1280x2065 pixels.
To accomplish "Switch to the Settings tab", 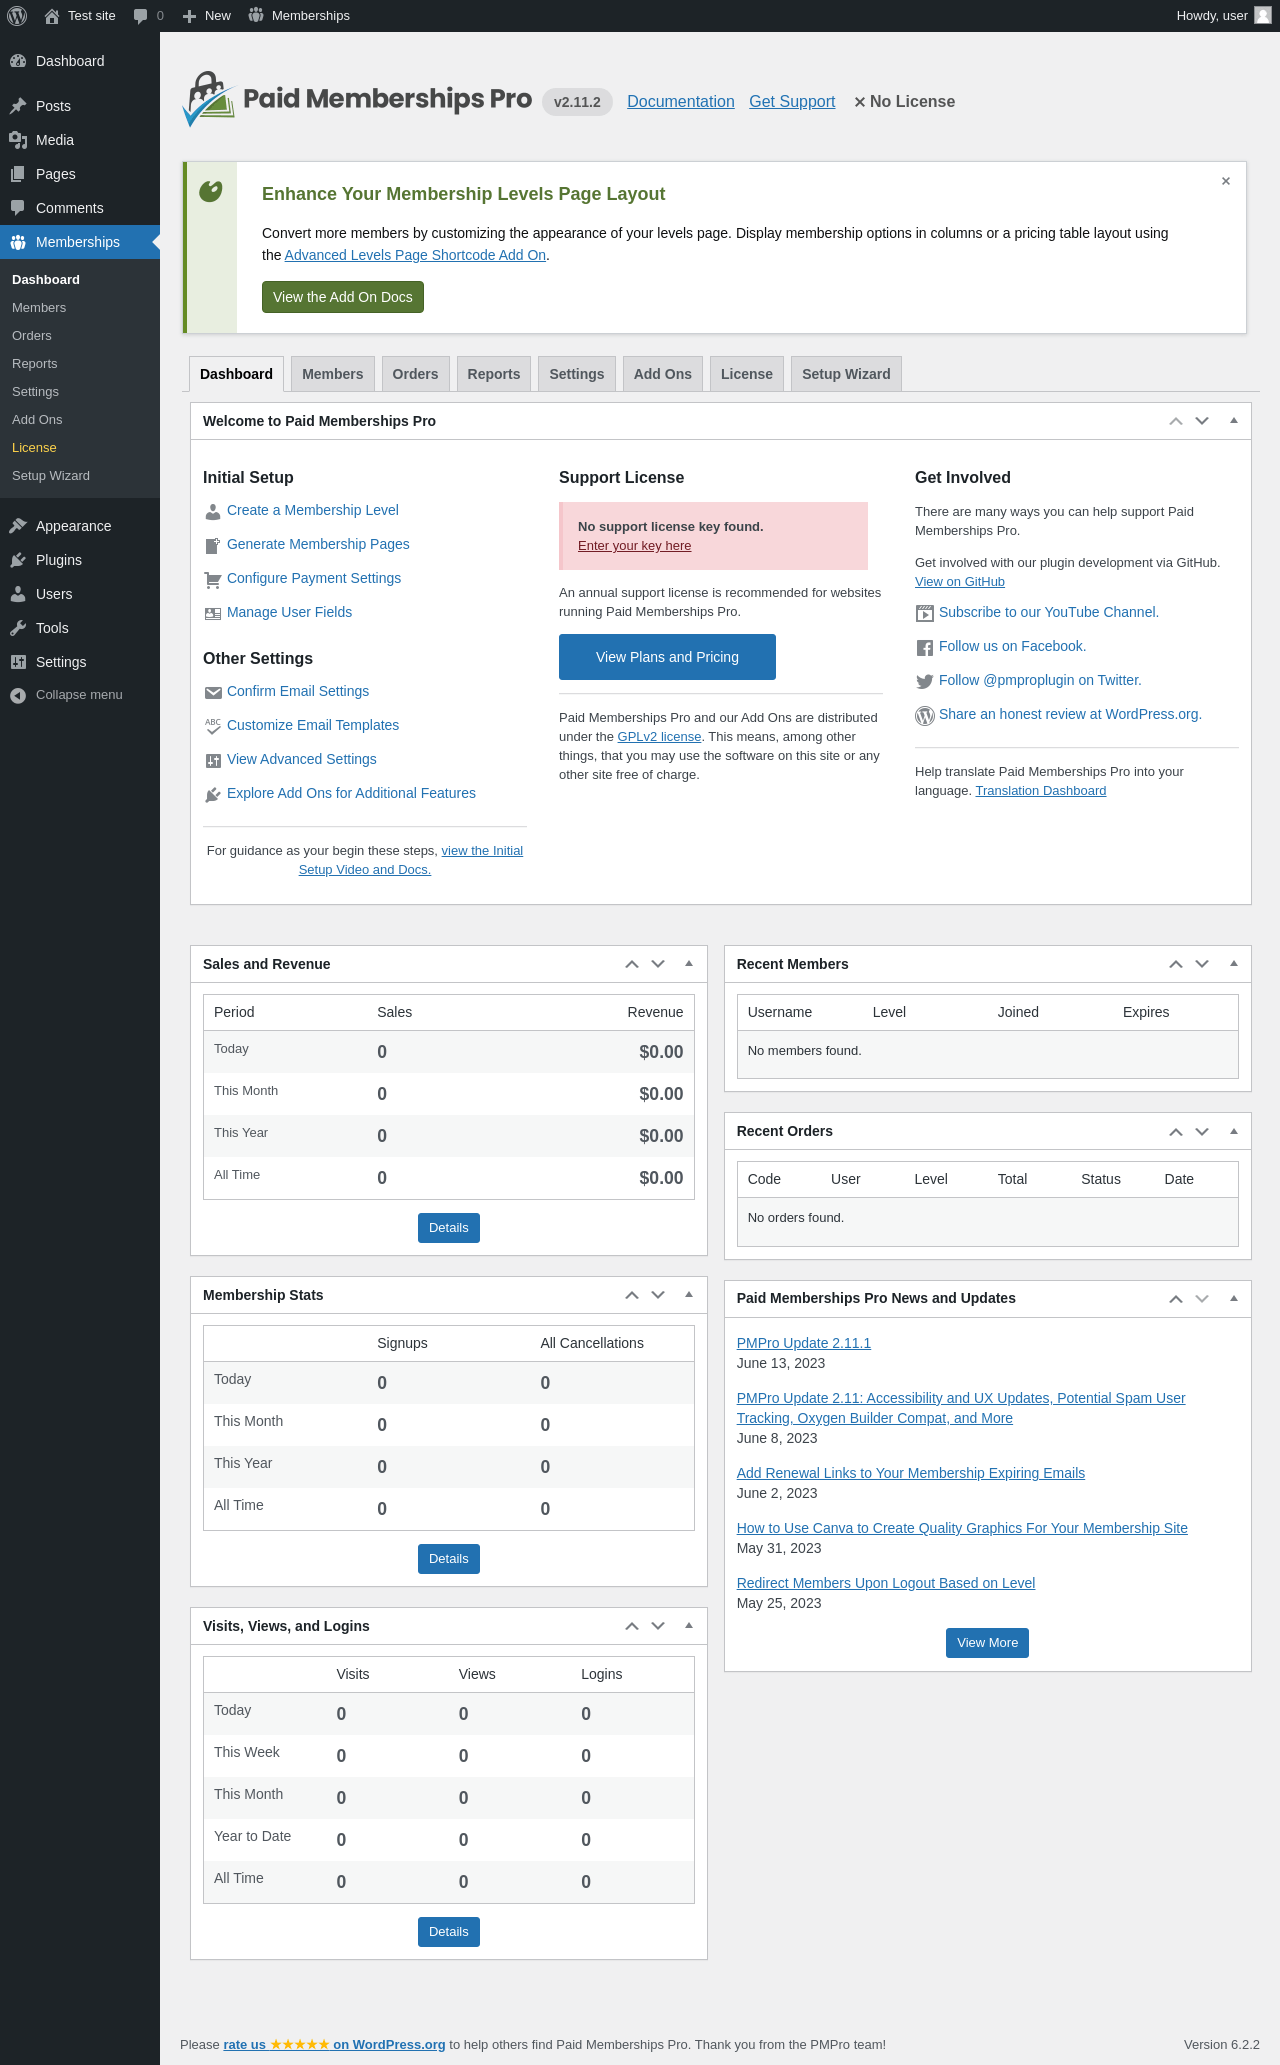I will point(577,374).
